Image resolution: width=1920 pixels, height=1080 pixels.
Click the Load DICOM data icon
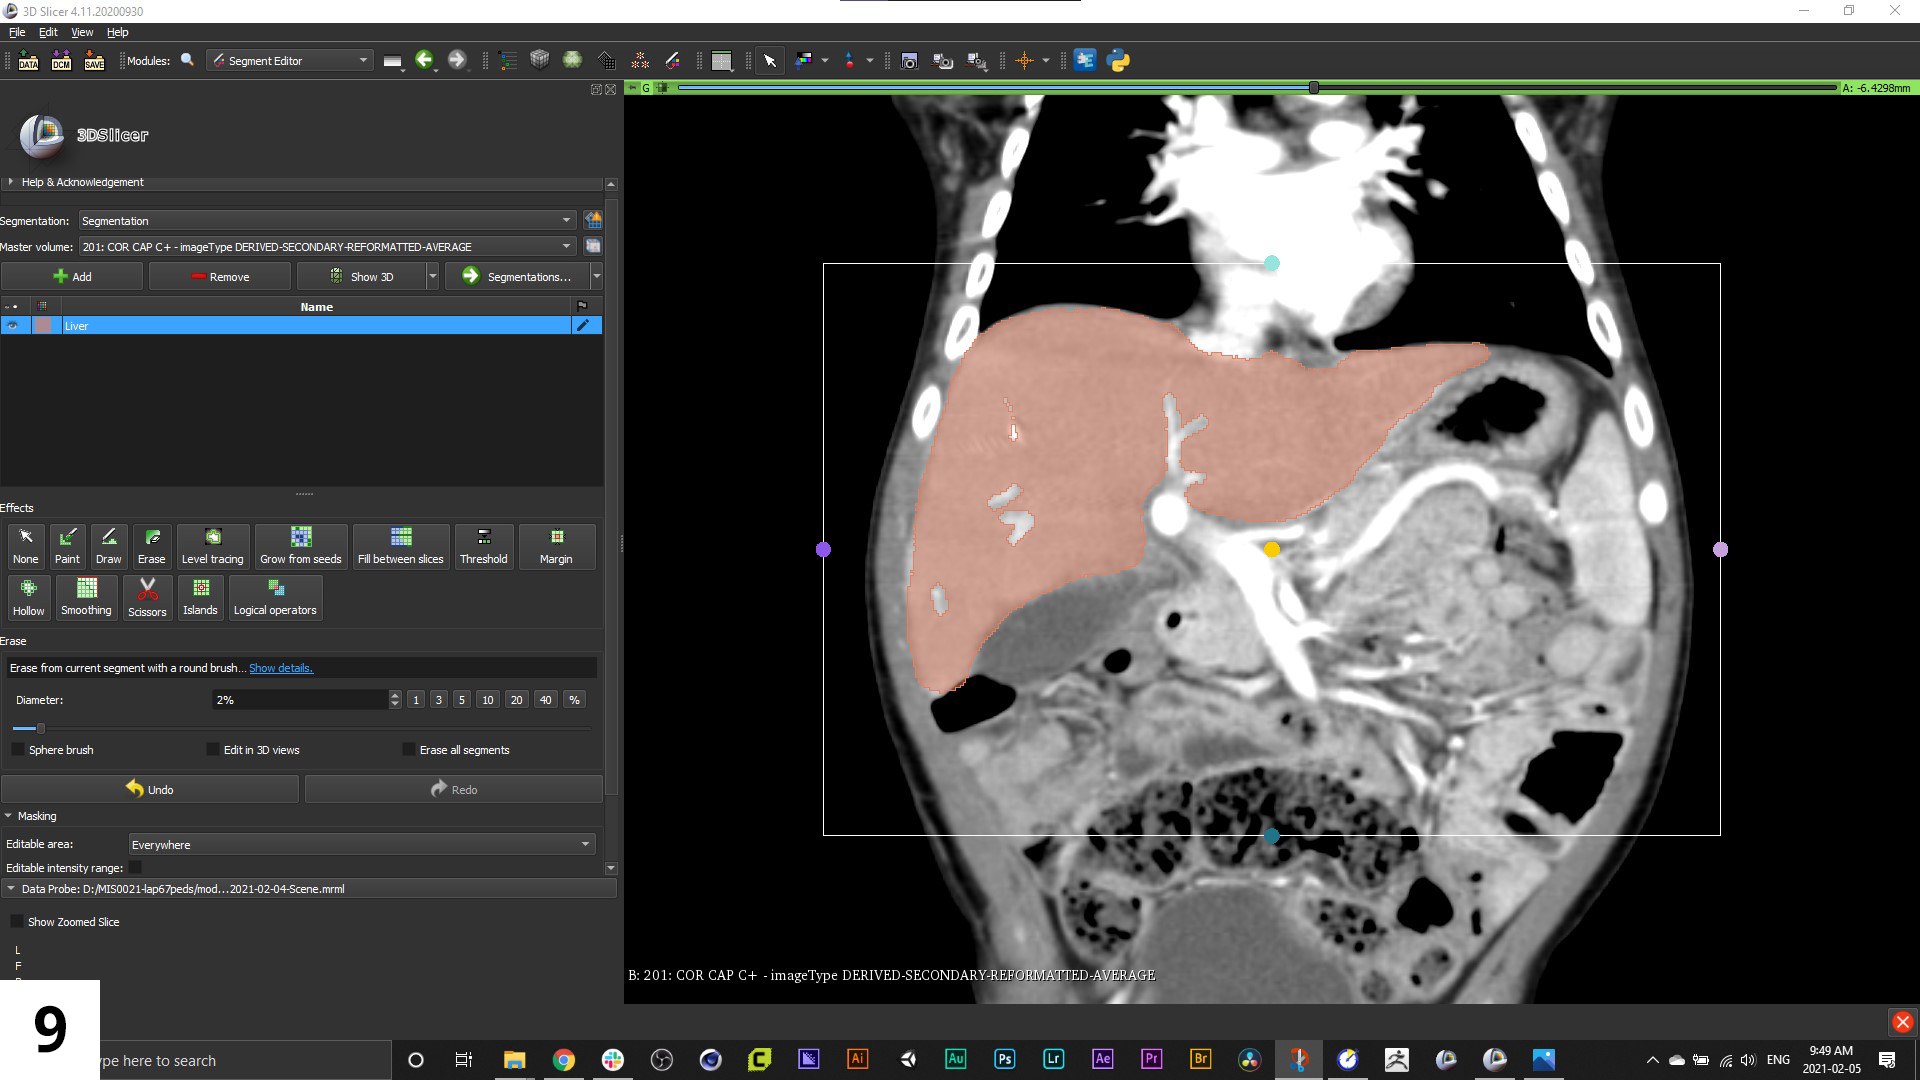click(x=61, y=61)
